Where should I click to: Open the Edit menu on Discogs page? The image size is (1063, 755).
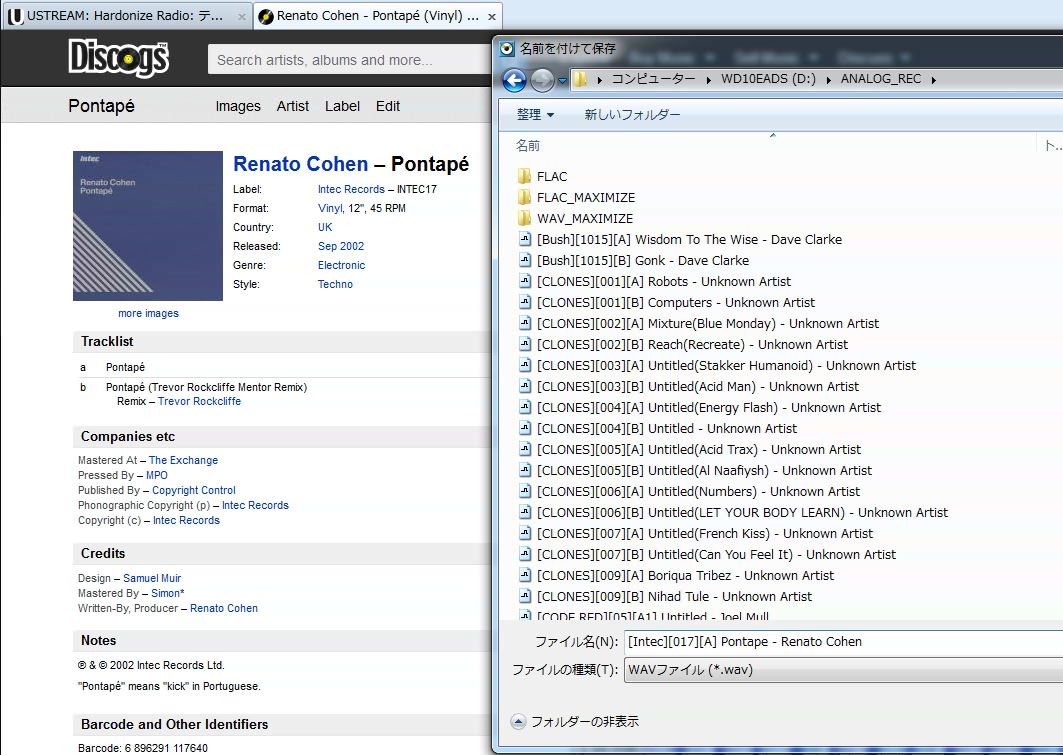click(x=388, y=106)
